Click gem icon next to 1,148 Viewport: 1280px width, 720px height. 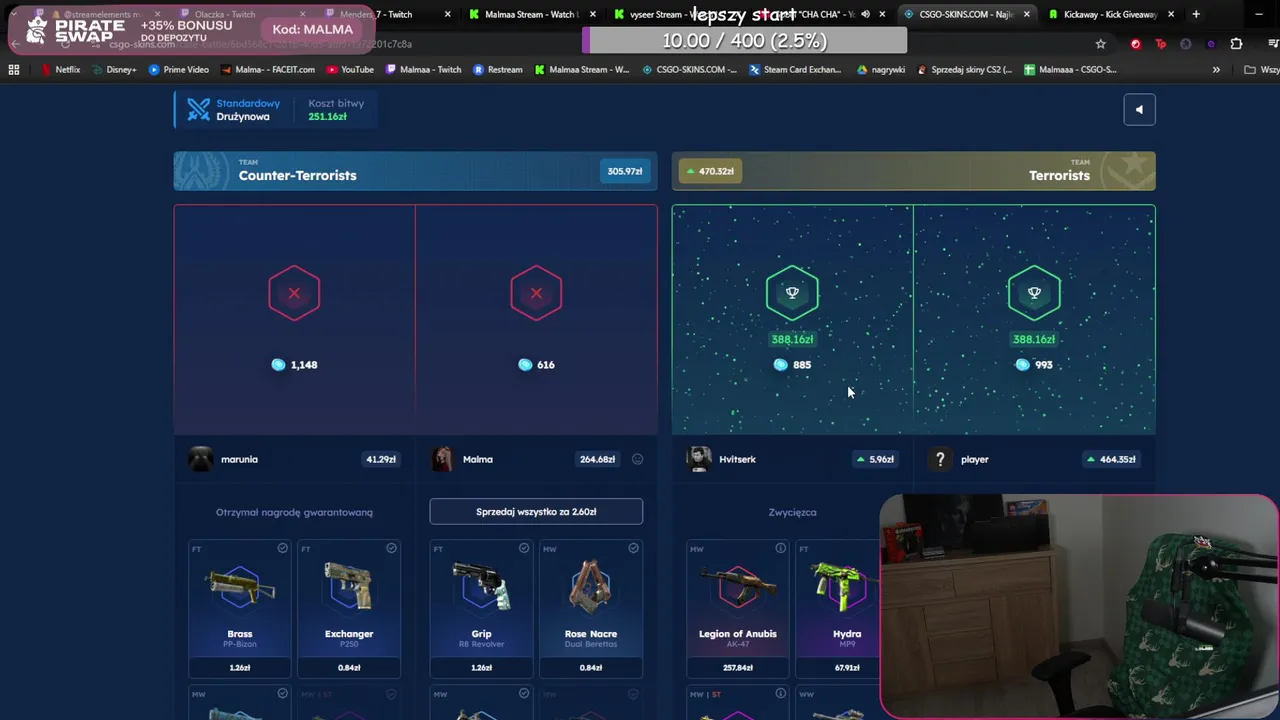click(278, 365)
